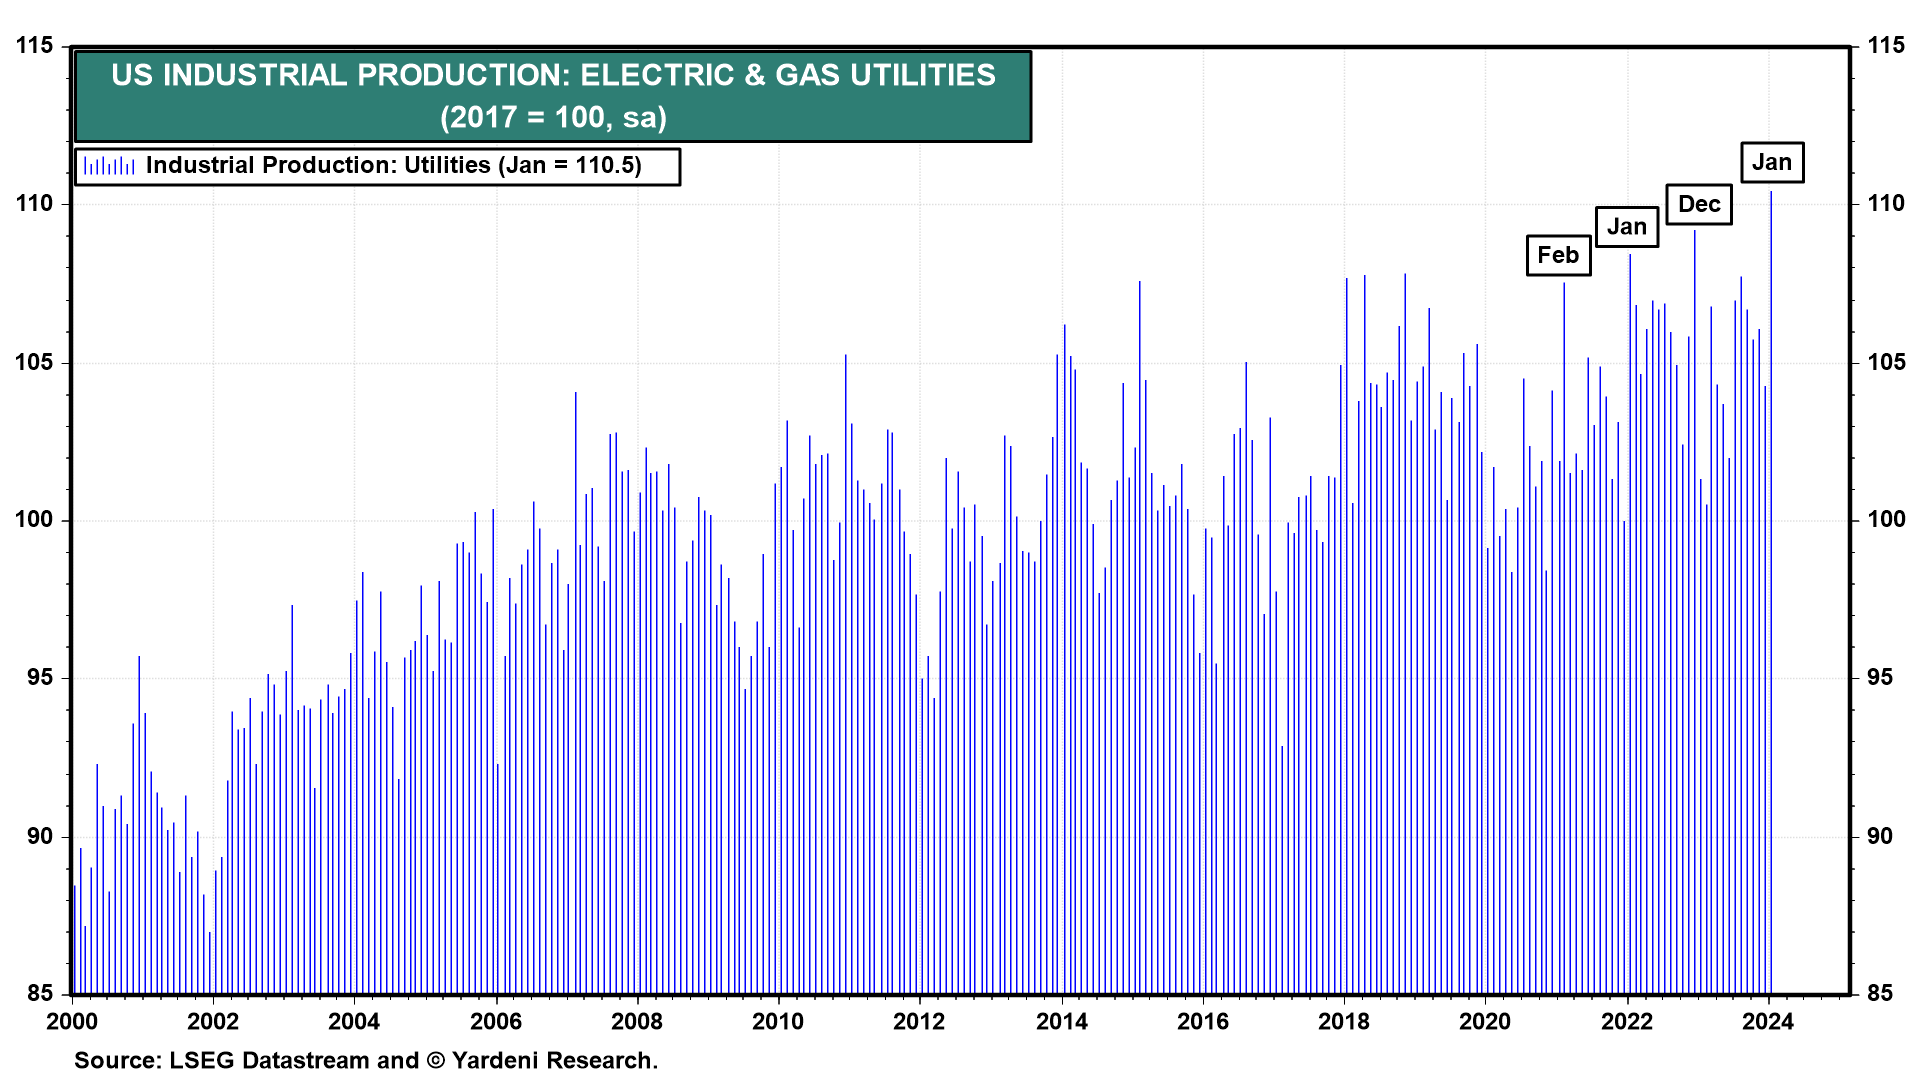The image size is (1920, 1080).
Task: Click the Feb annotation label
Action: click(x=1558, y=256)
